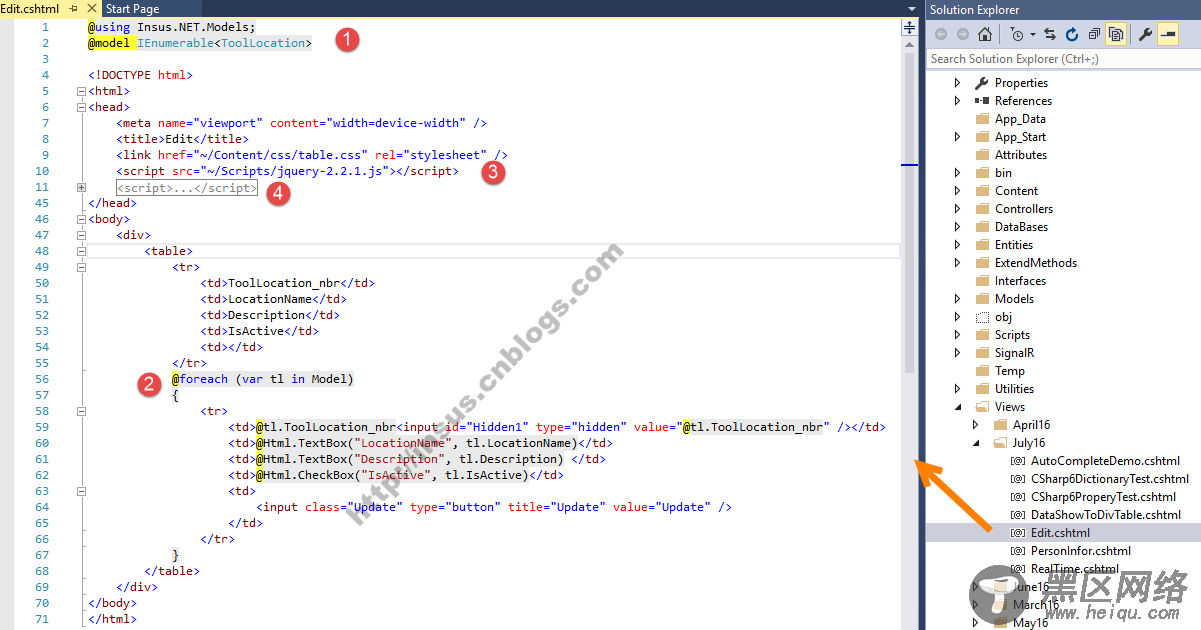Collapse the table element on line 48

click(x=81, y=251)
